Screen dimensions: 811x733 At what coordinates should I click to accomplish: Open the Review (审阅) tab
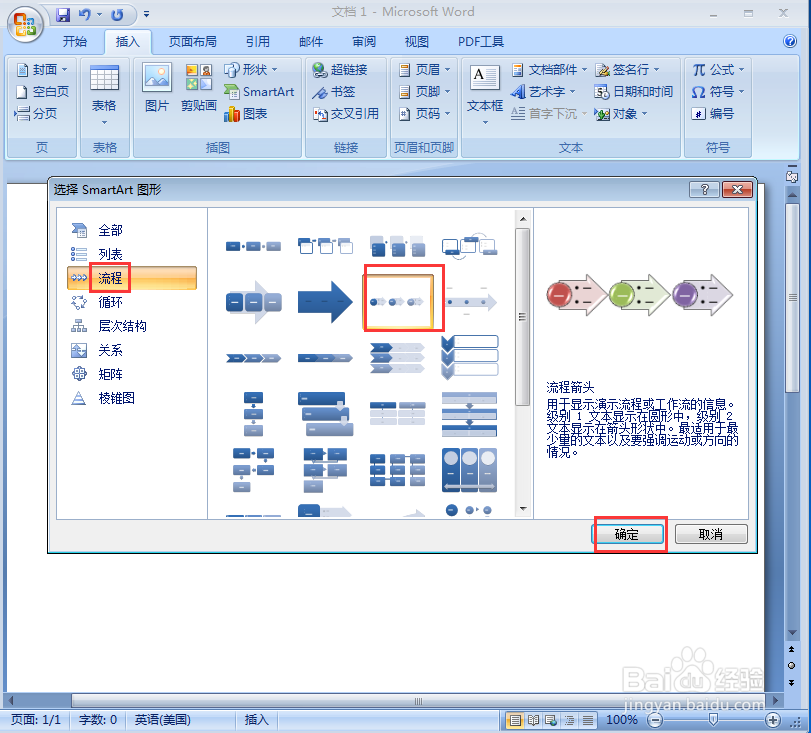[364, 41]
